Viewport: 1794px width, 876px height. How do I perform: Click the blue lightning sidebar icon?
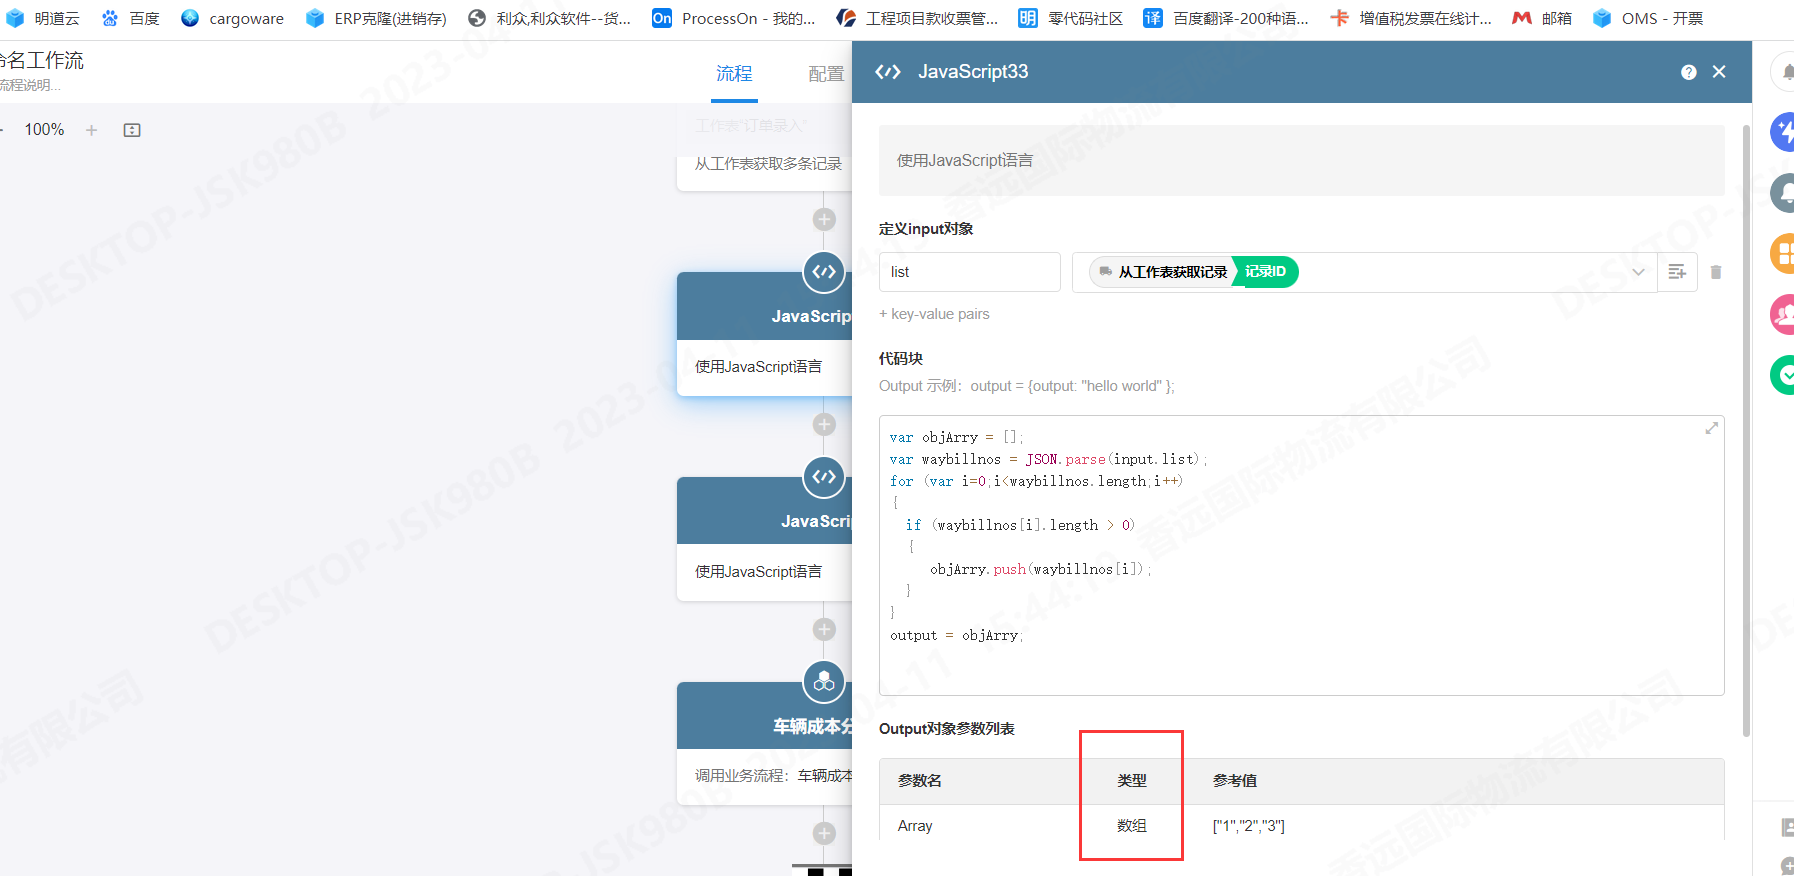point(1784,132)
